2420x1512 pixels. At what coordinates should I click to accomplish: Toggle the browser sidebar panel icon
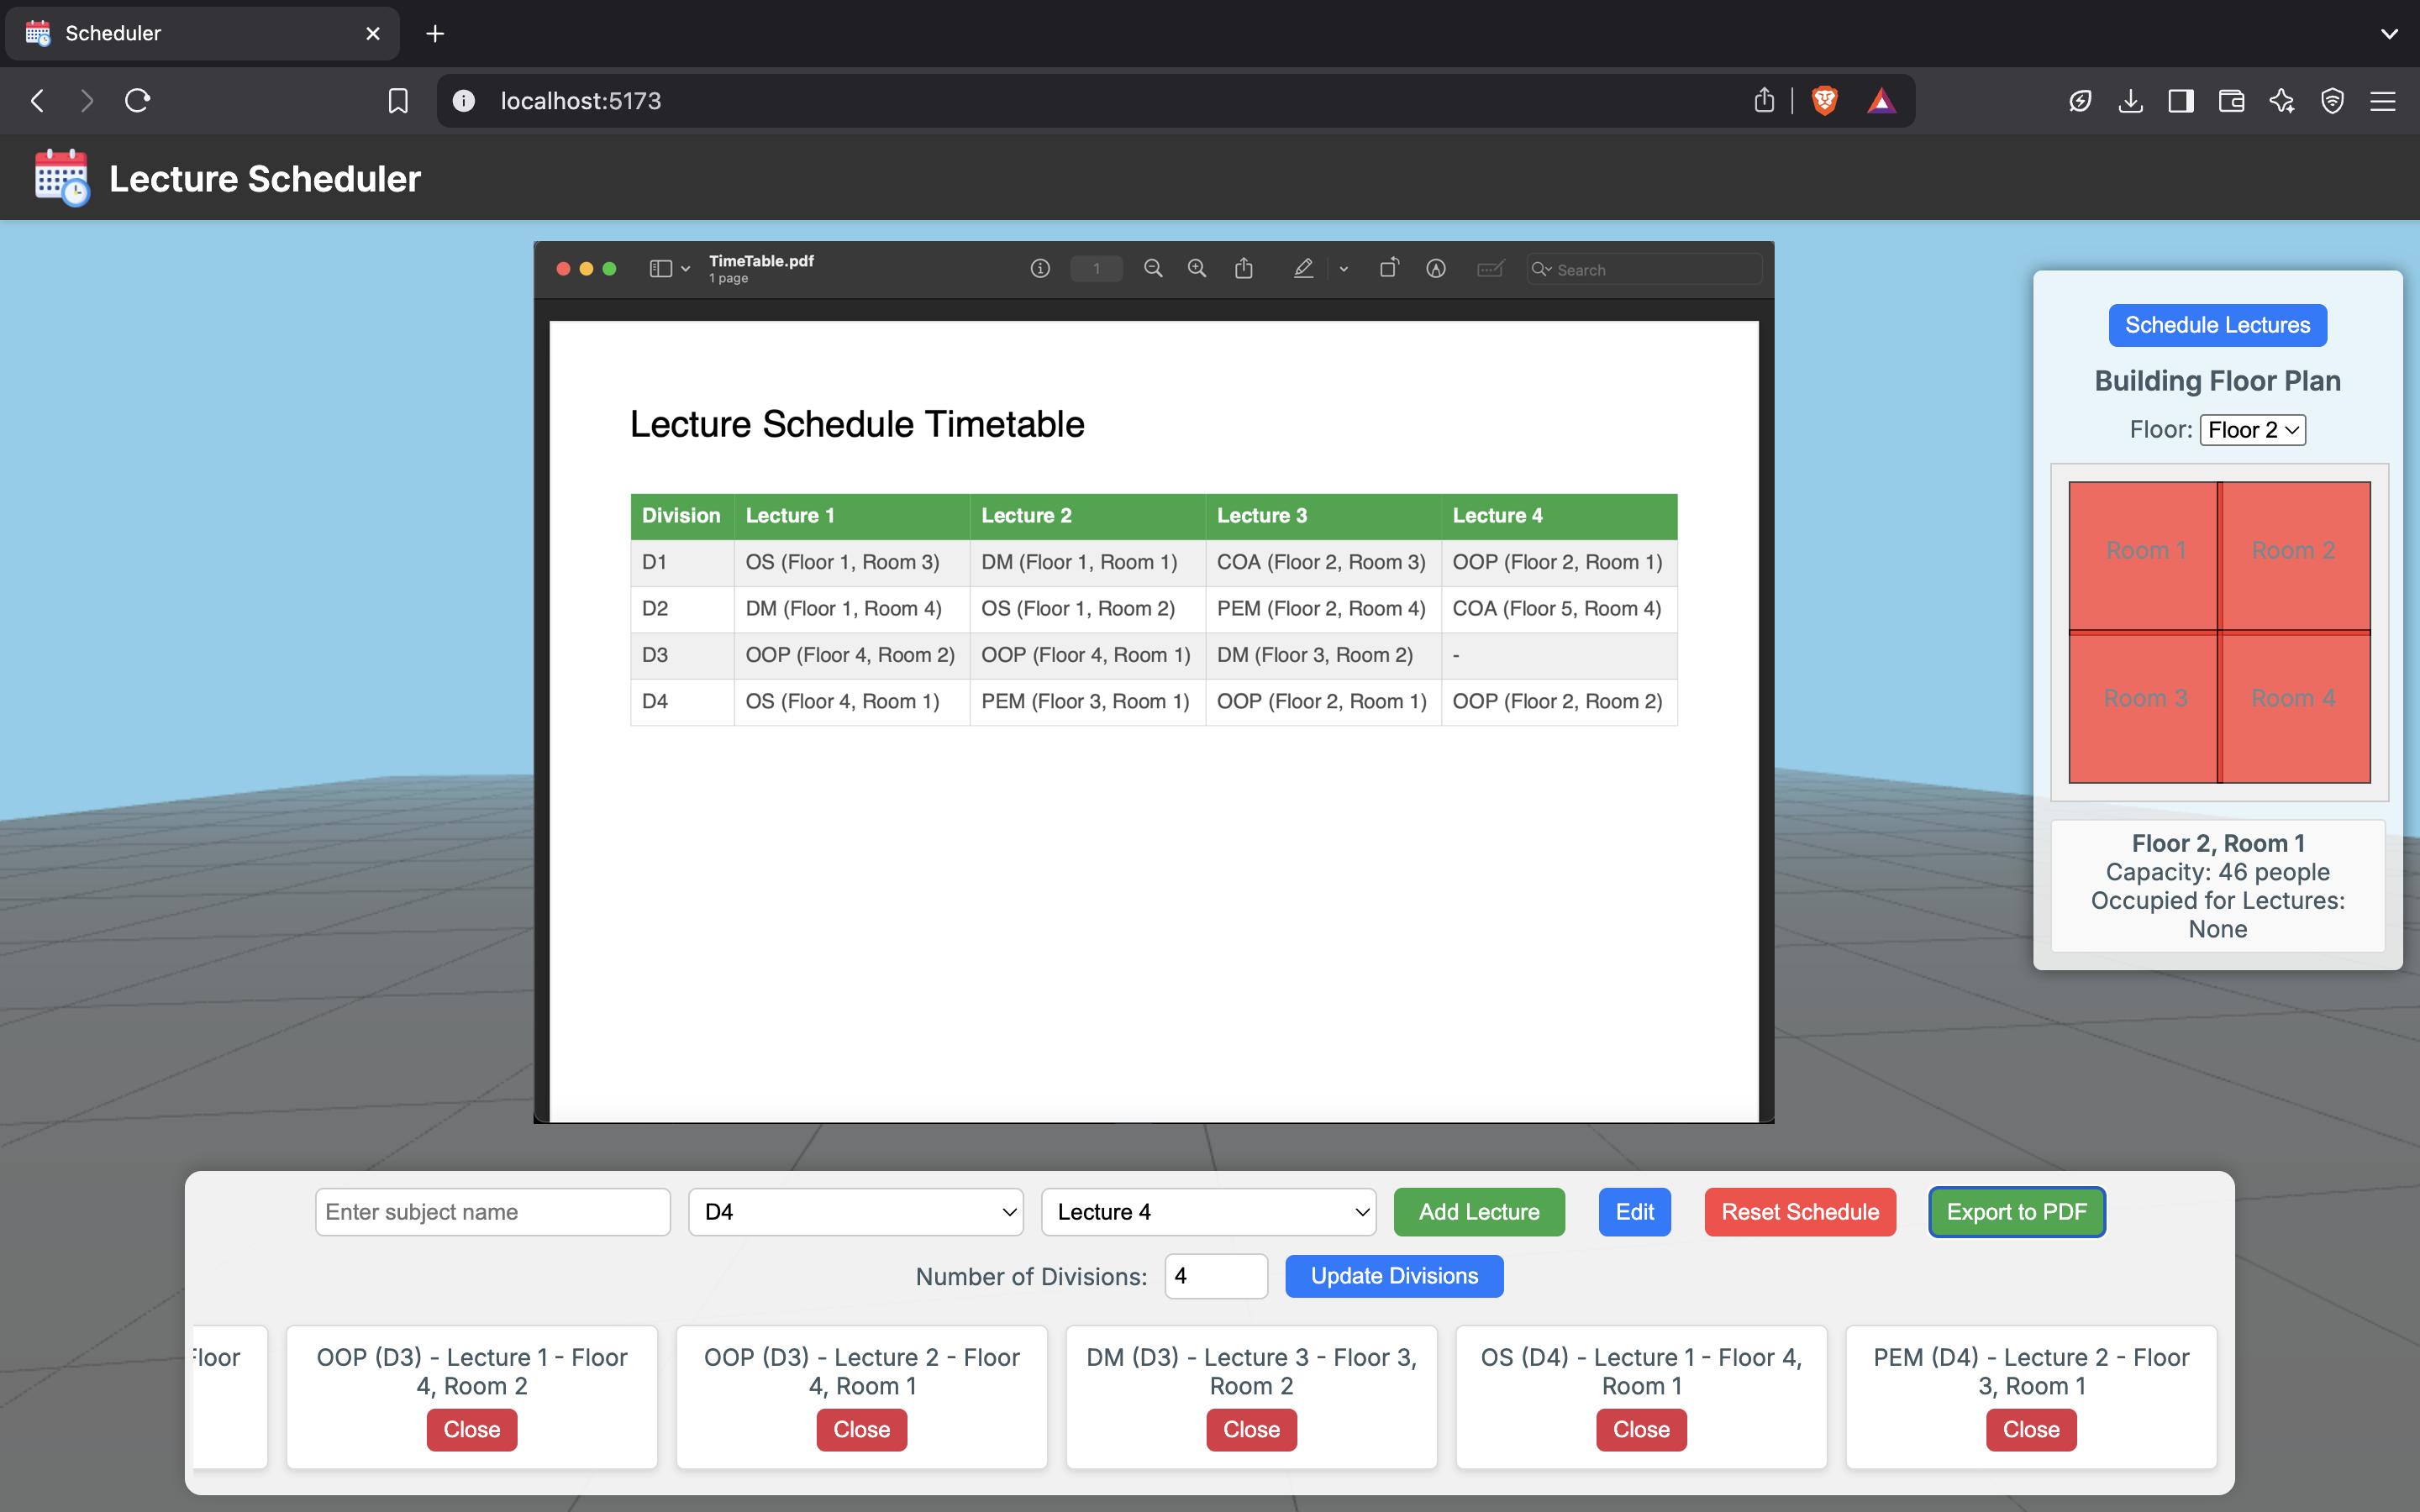click(x=2180, y=101)
